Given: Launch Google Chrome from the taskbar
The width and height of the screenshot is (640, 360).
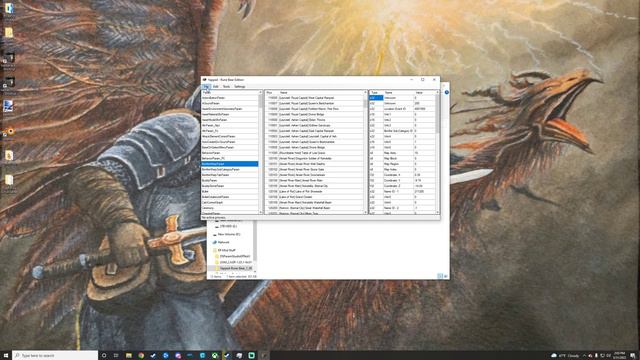Looking at the screenshot, I should 141,356.
